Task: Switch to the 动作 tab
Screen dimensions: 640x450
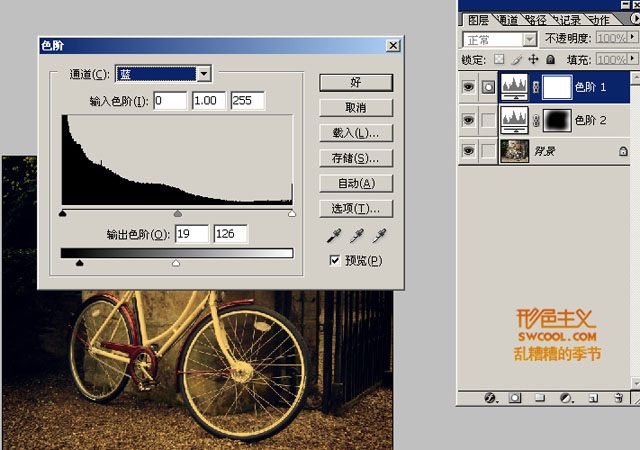Action: pyautogui.click(x=599, y=20)
